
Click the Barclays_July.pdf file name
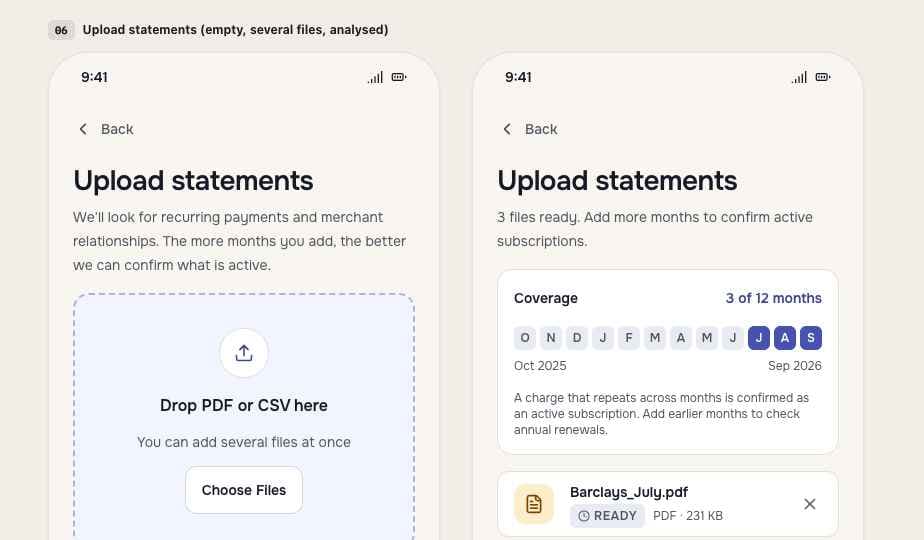tap(629, 492)
